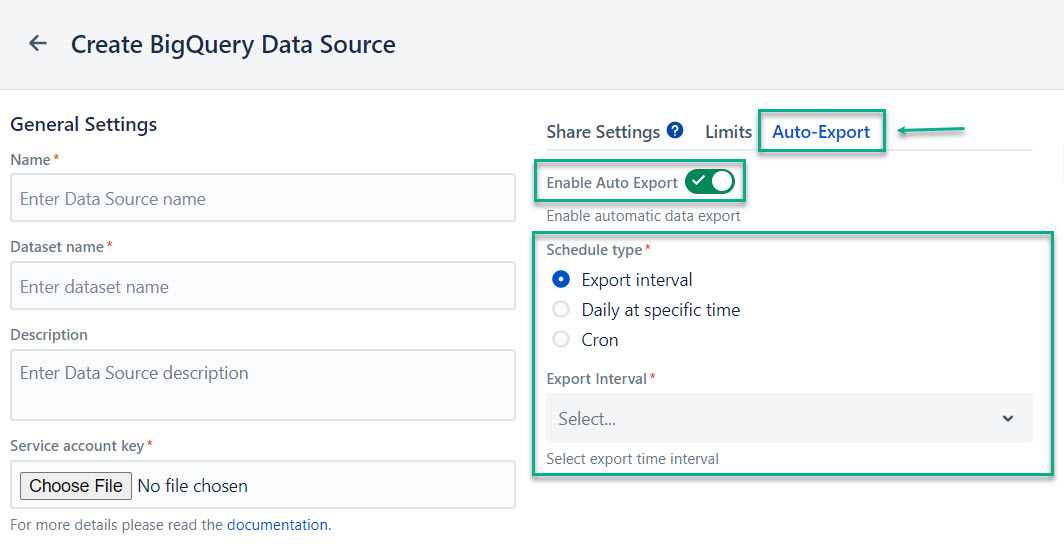Click the help icon beside Share Settings
Image resolution: width=1064 pixels, height=553 pixels.
click(x=675, y=131)
